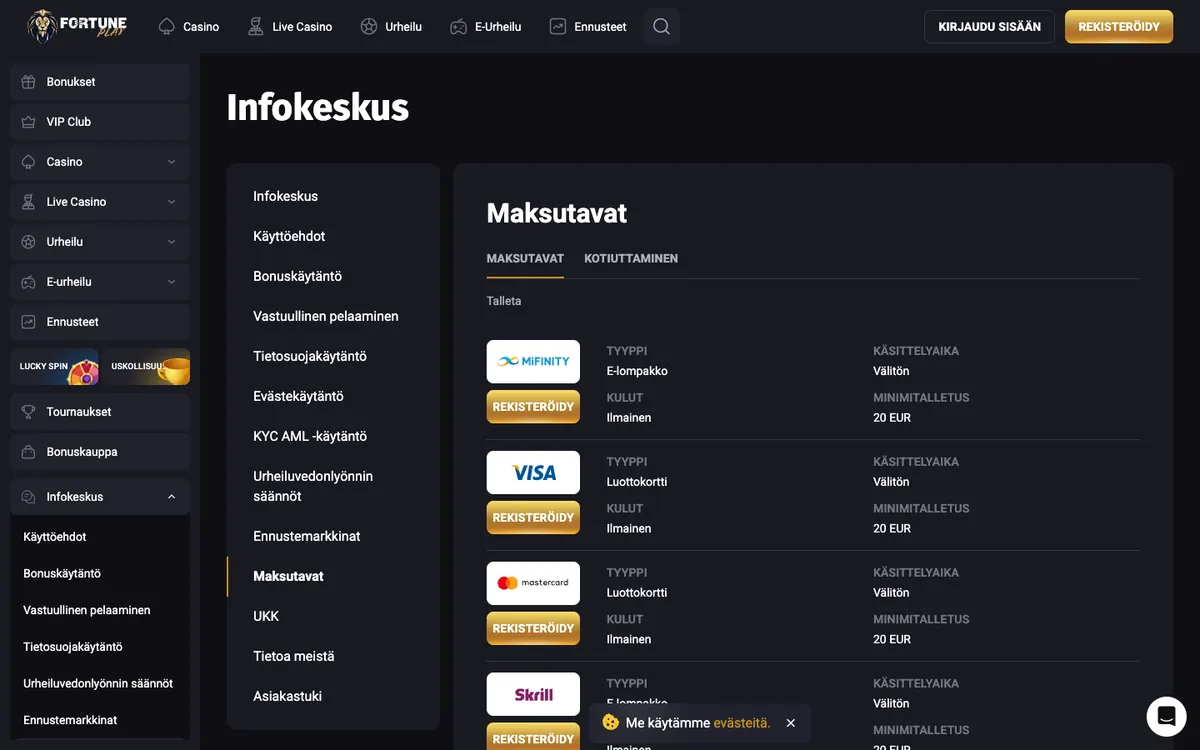Open KYC AML -käytäntö in the info menu
Image resolution: width=1200 pixels, height=750 pixels.
pyautogui.click(x=310, y=436)
